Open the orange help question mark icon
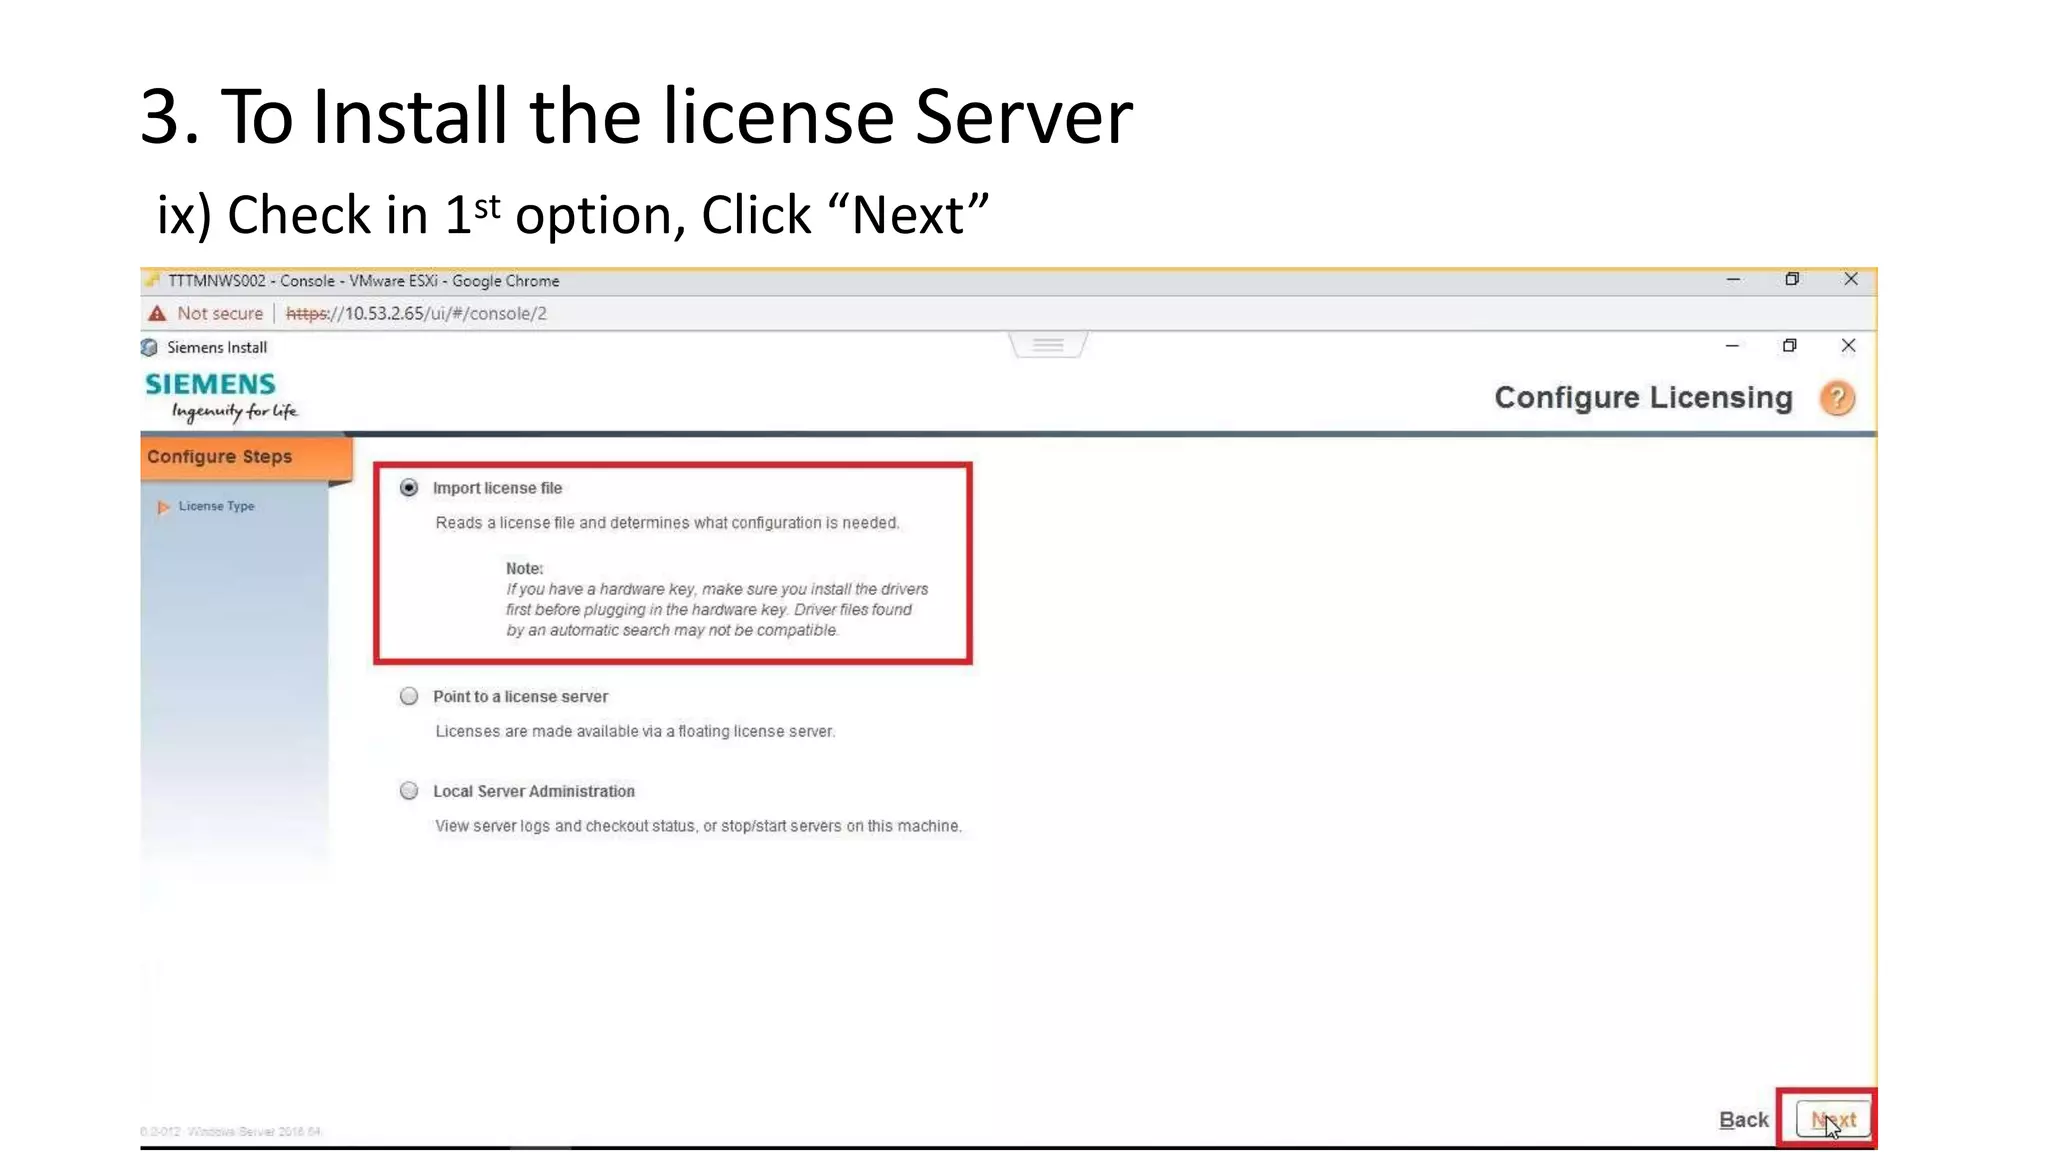Viewport: 2048px width, 1152px height. pos(1837,398)
